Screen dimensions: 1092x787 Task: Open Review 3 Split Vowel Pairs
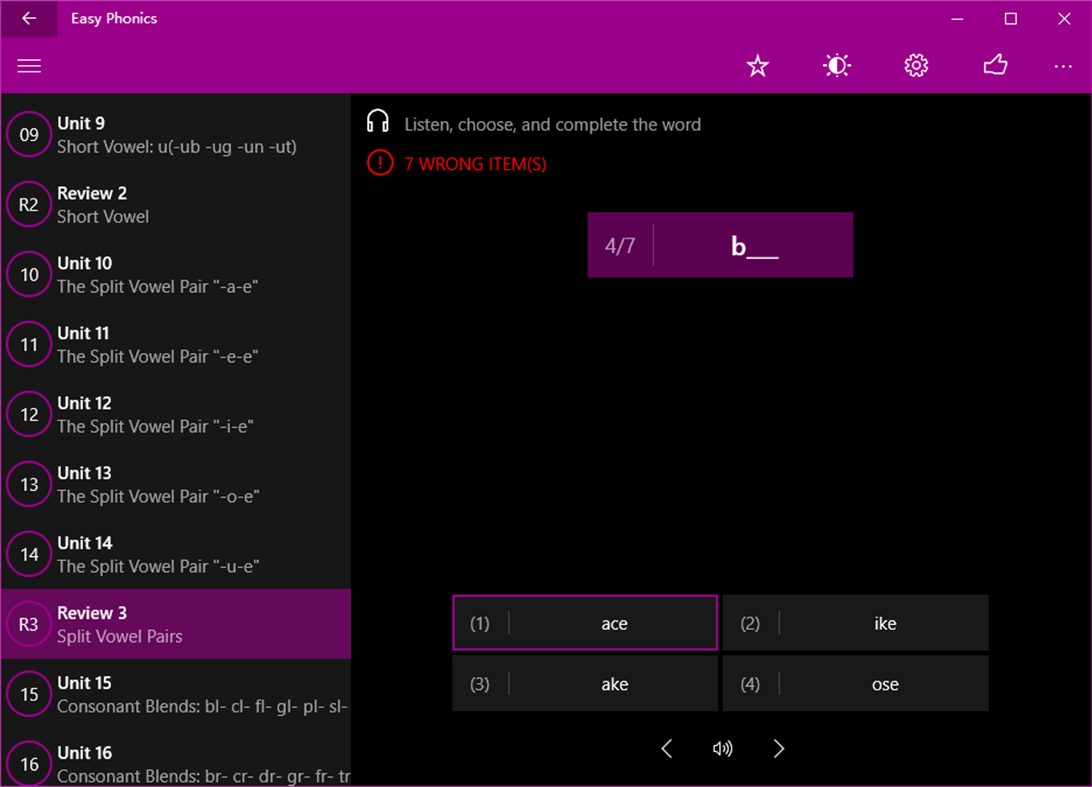click(176, 623)
